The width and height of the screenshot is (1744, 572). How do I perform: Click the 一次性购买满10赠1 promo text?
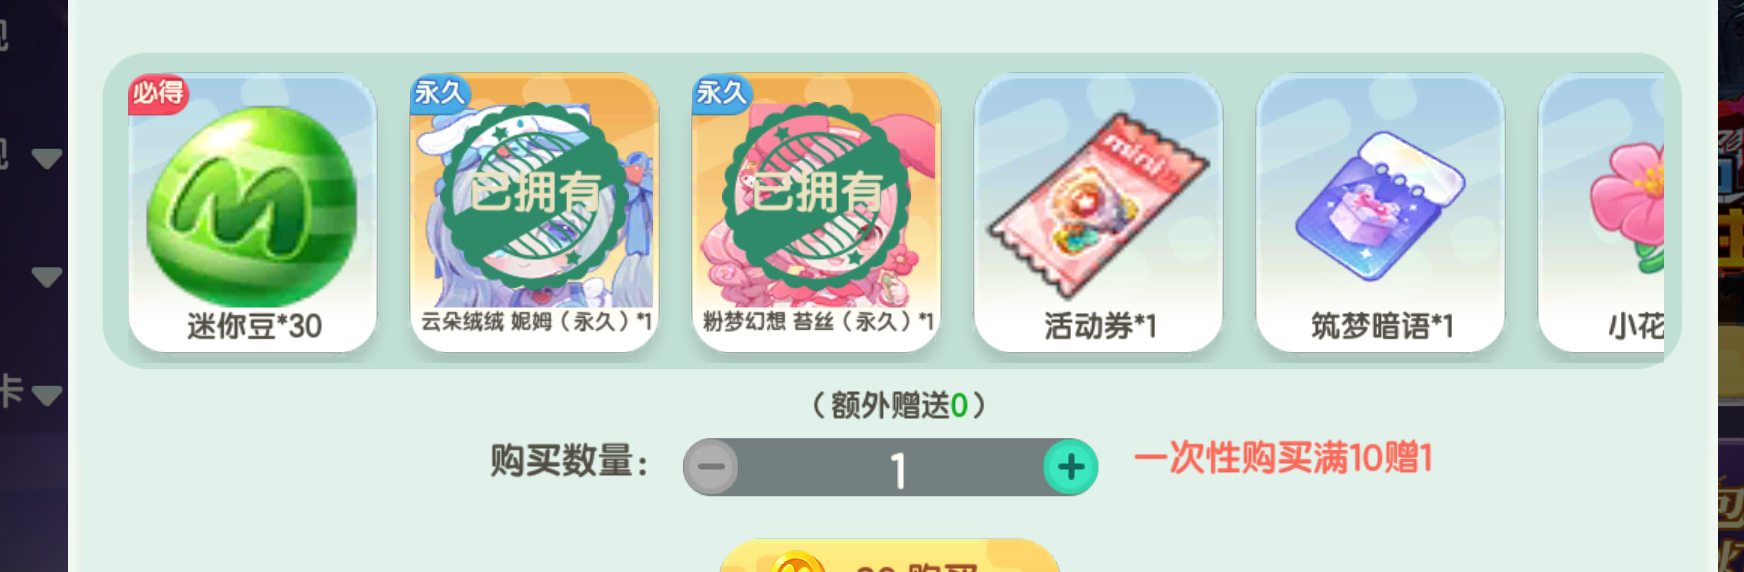(1283, 458)
